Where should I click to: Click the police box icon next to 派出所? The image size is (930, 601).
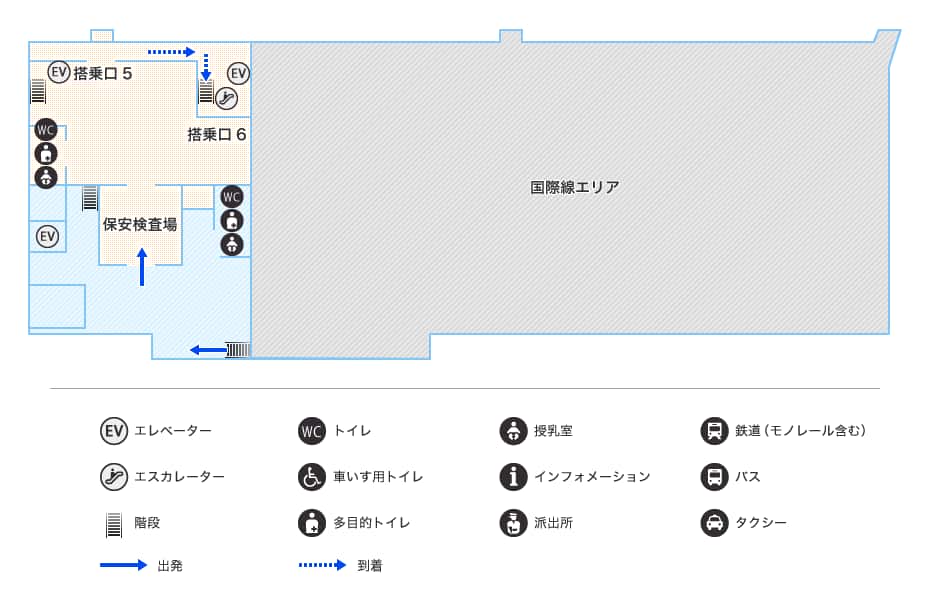(x=513, y=523)
